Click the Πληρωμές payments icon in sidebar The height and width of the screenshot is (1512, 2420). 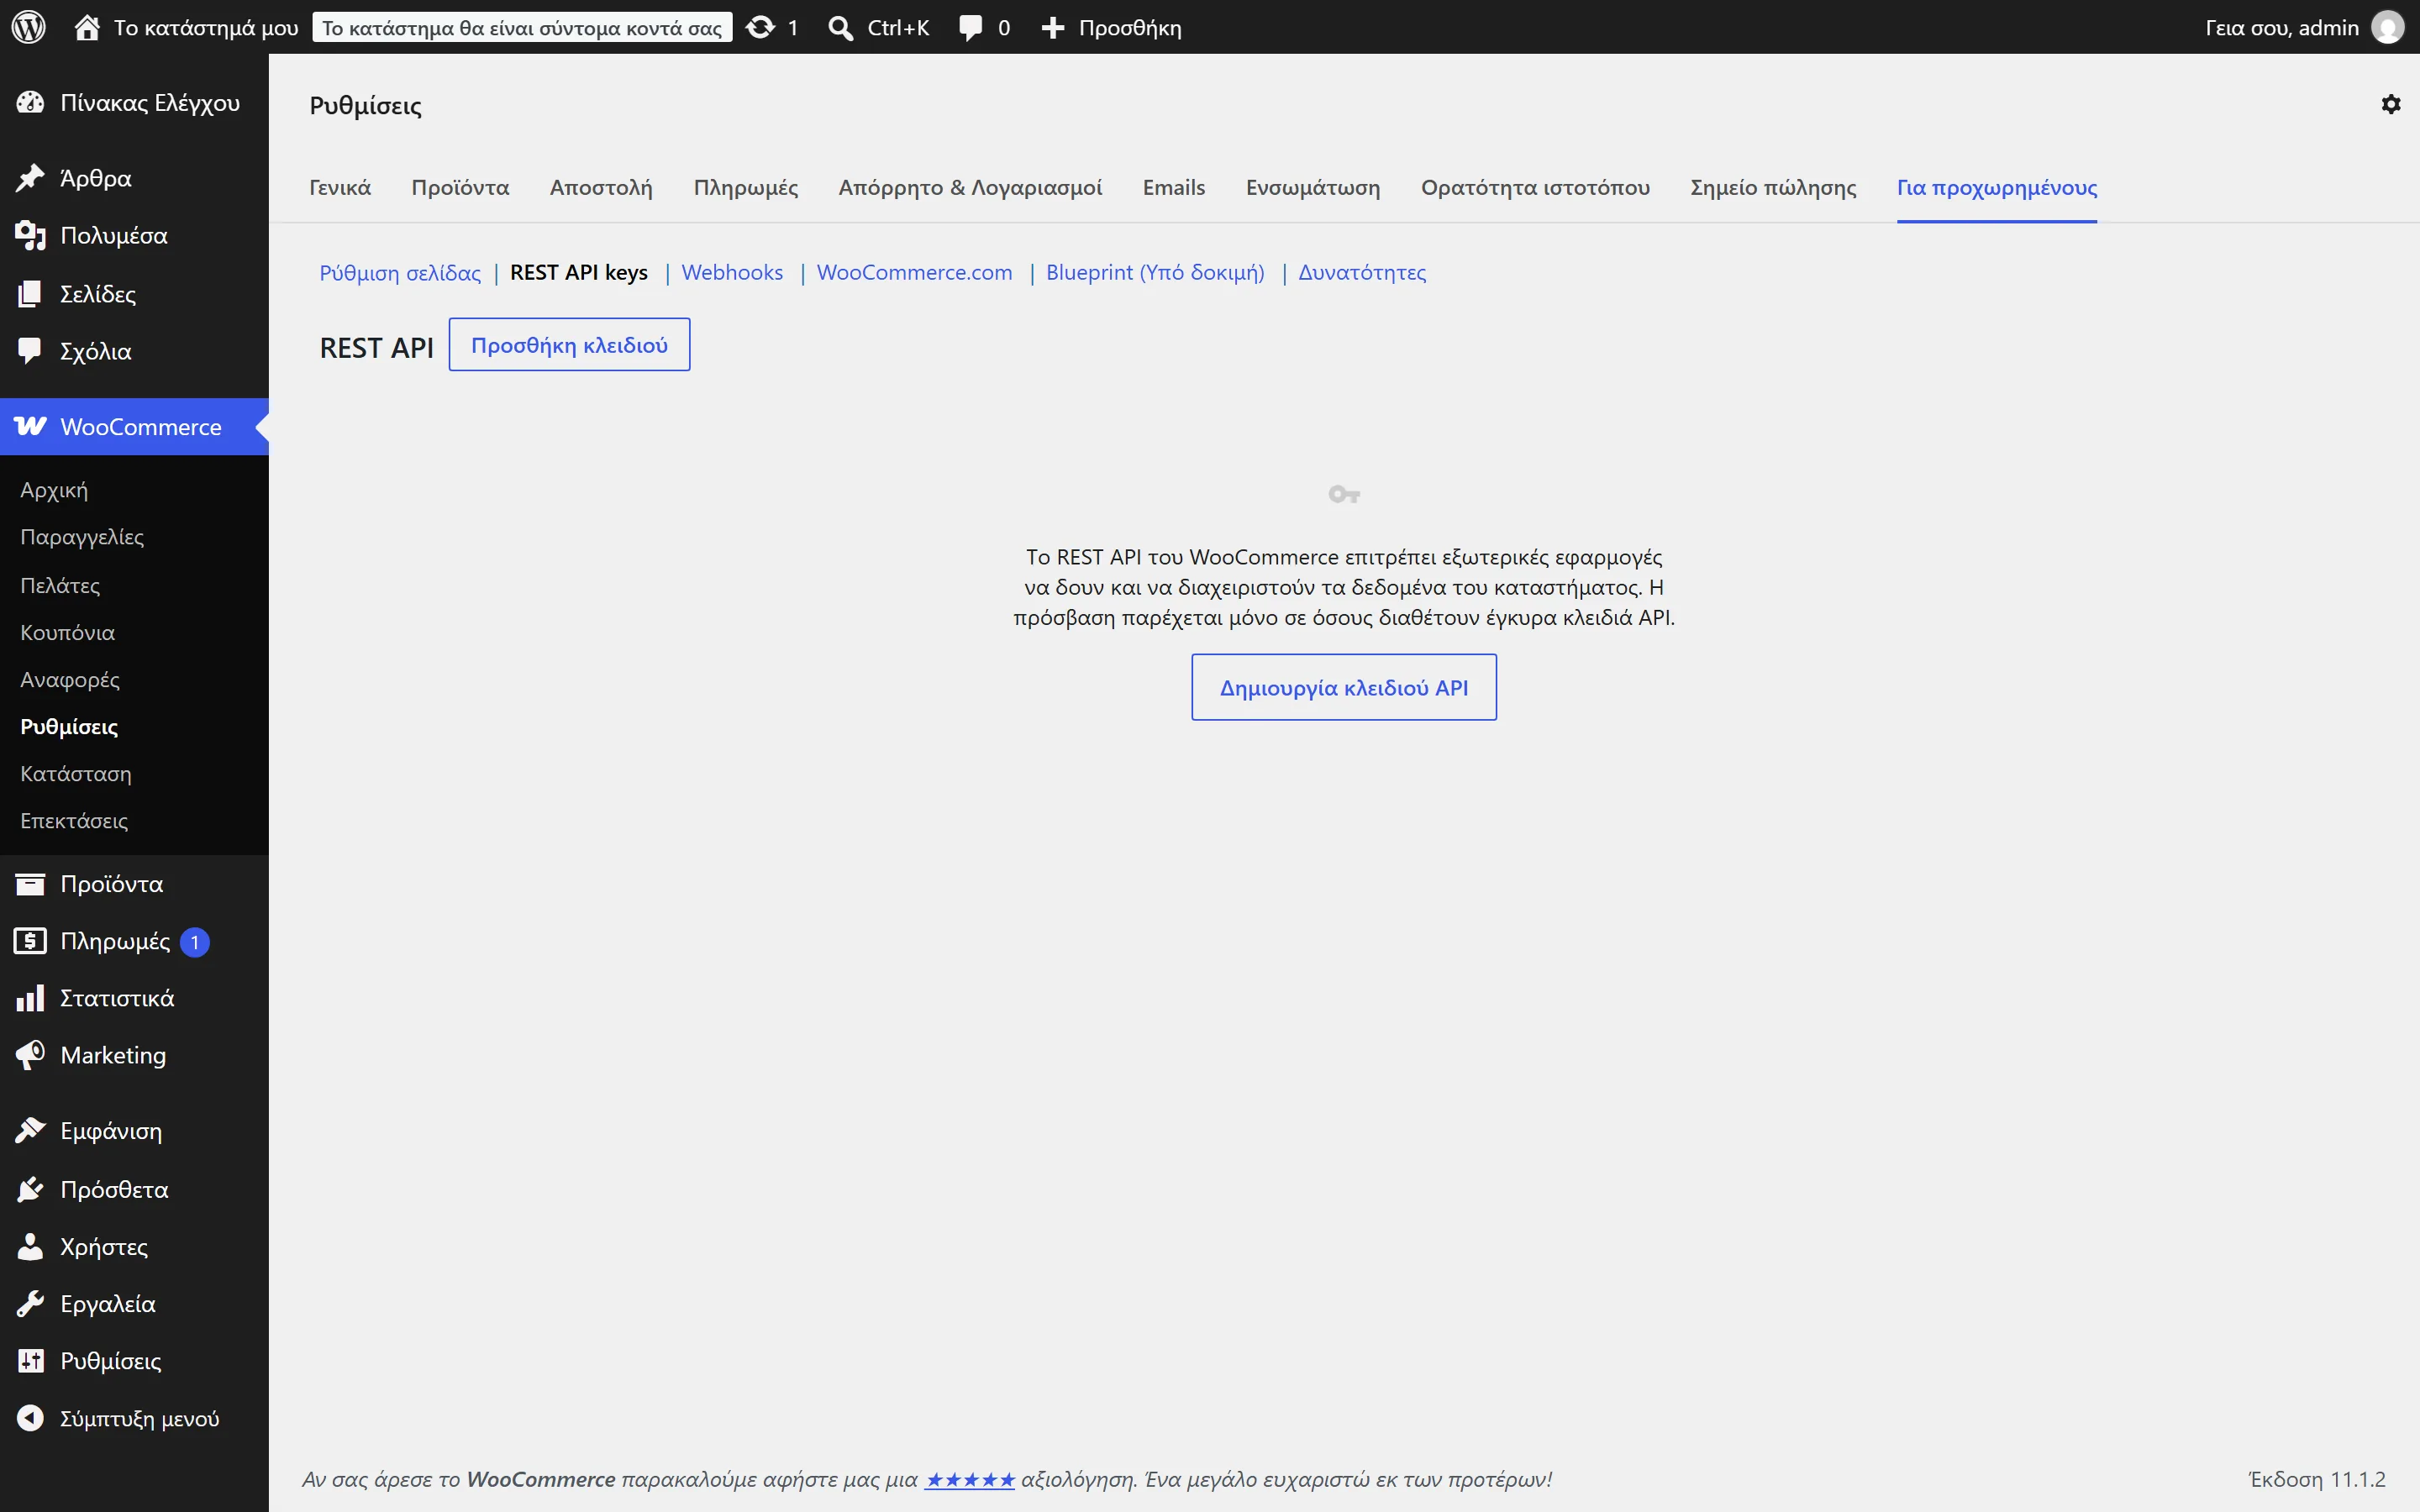[30, 941]
